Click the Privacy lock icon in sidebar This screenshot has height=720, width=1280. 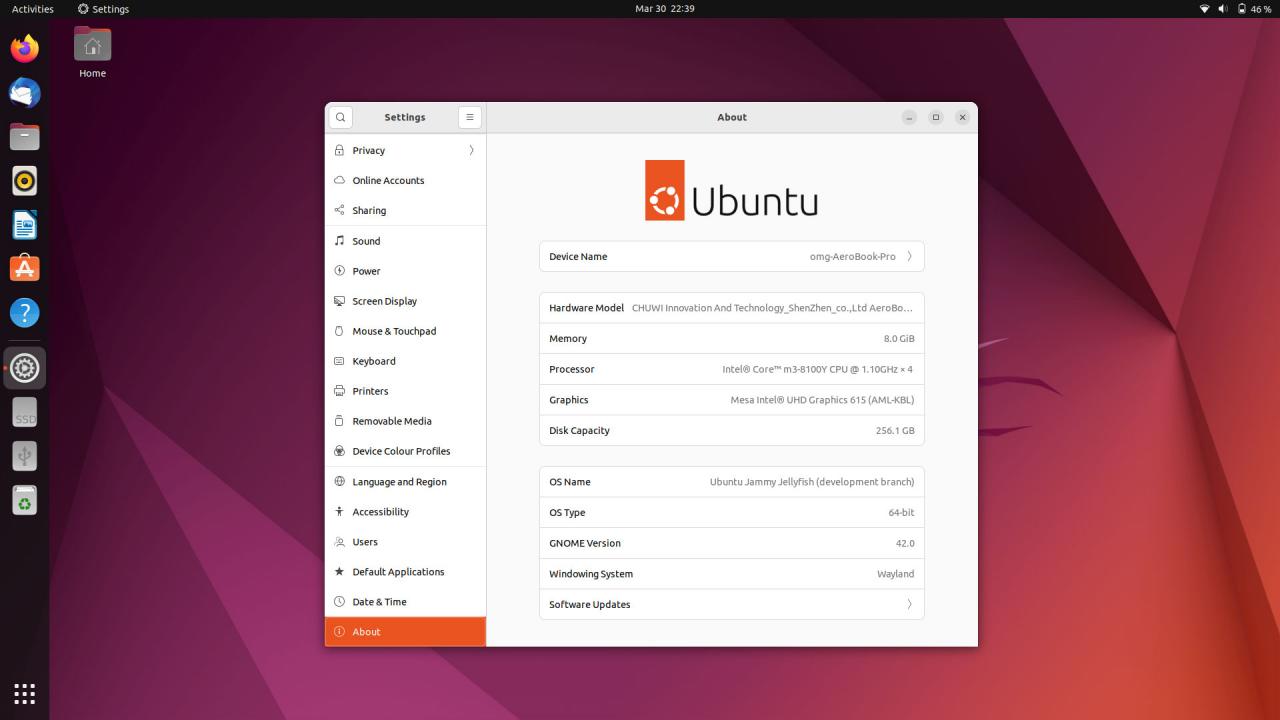click(339, 150)
